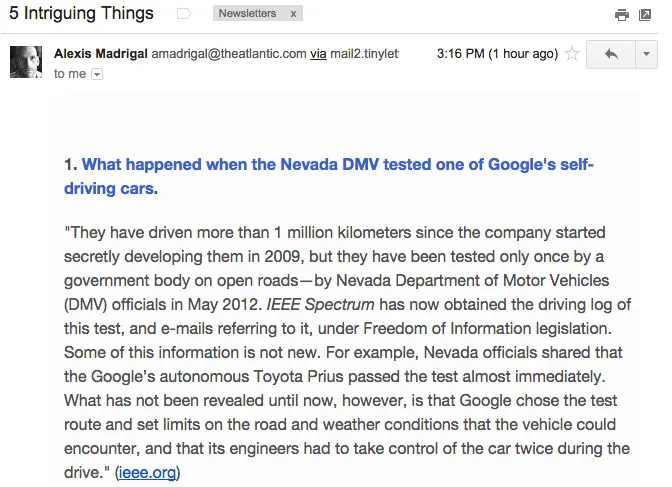Click the reply arrow button
This screenshot has height=487, width=672.
(x=611, y=54)
